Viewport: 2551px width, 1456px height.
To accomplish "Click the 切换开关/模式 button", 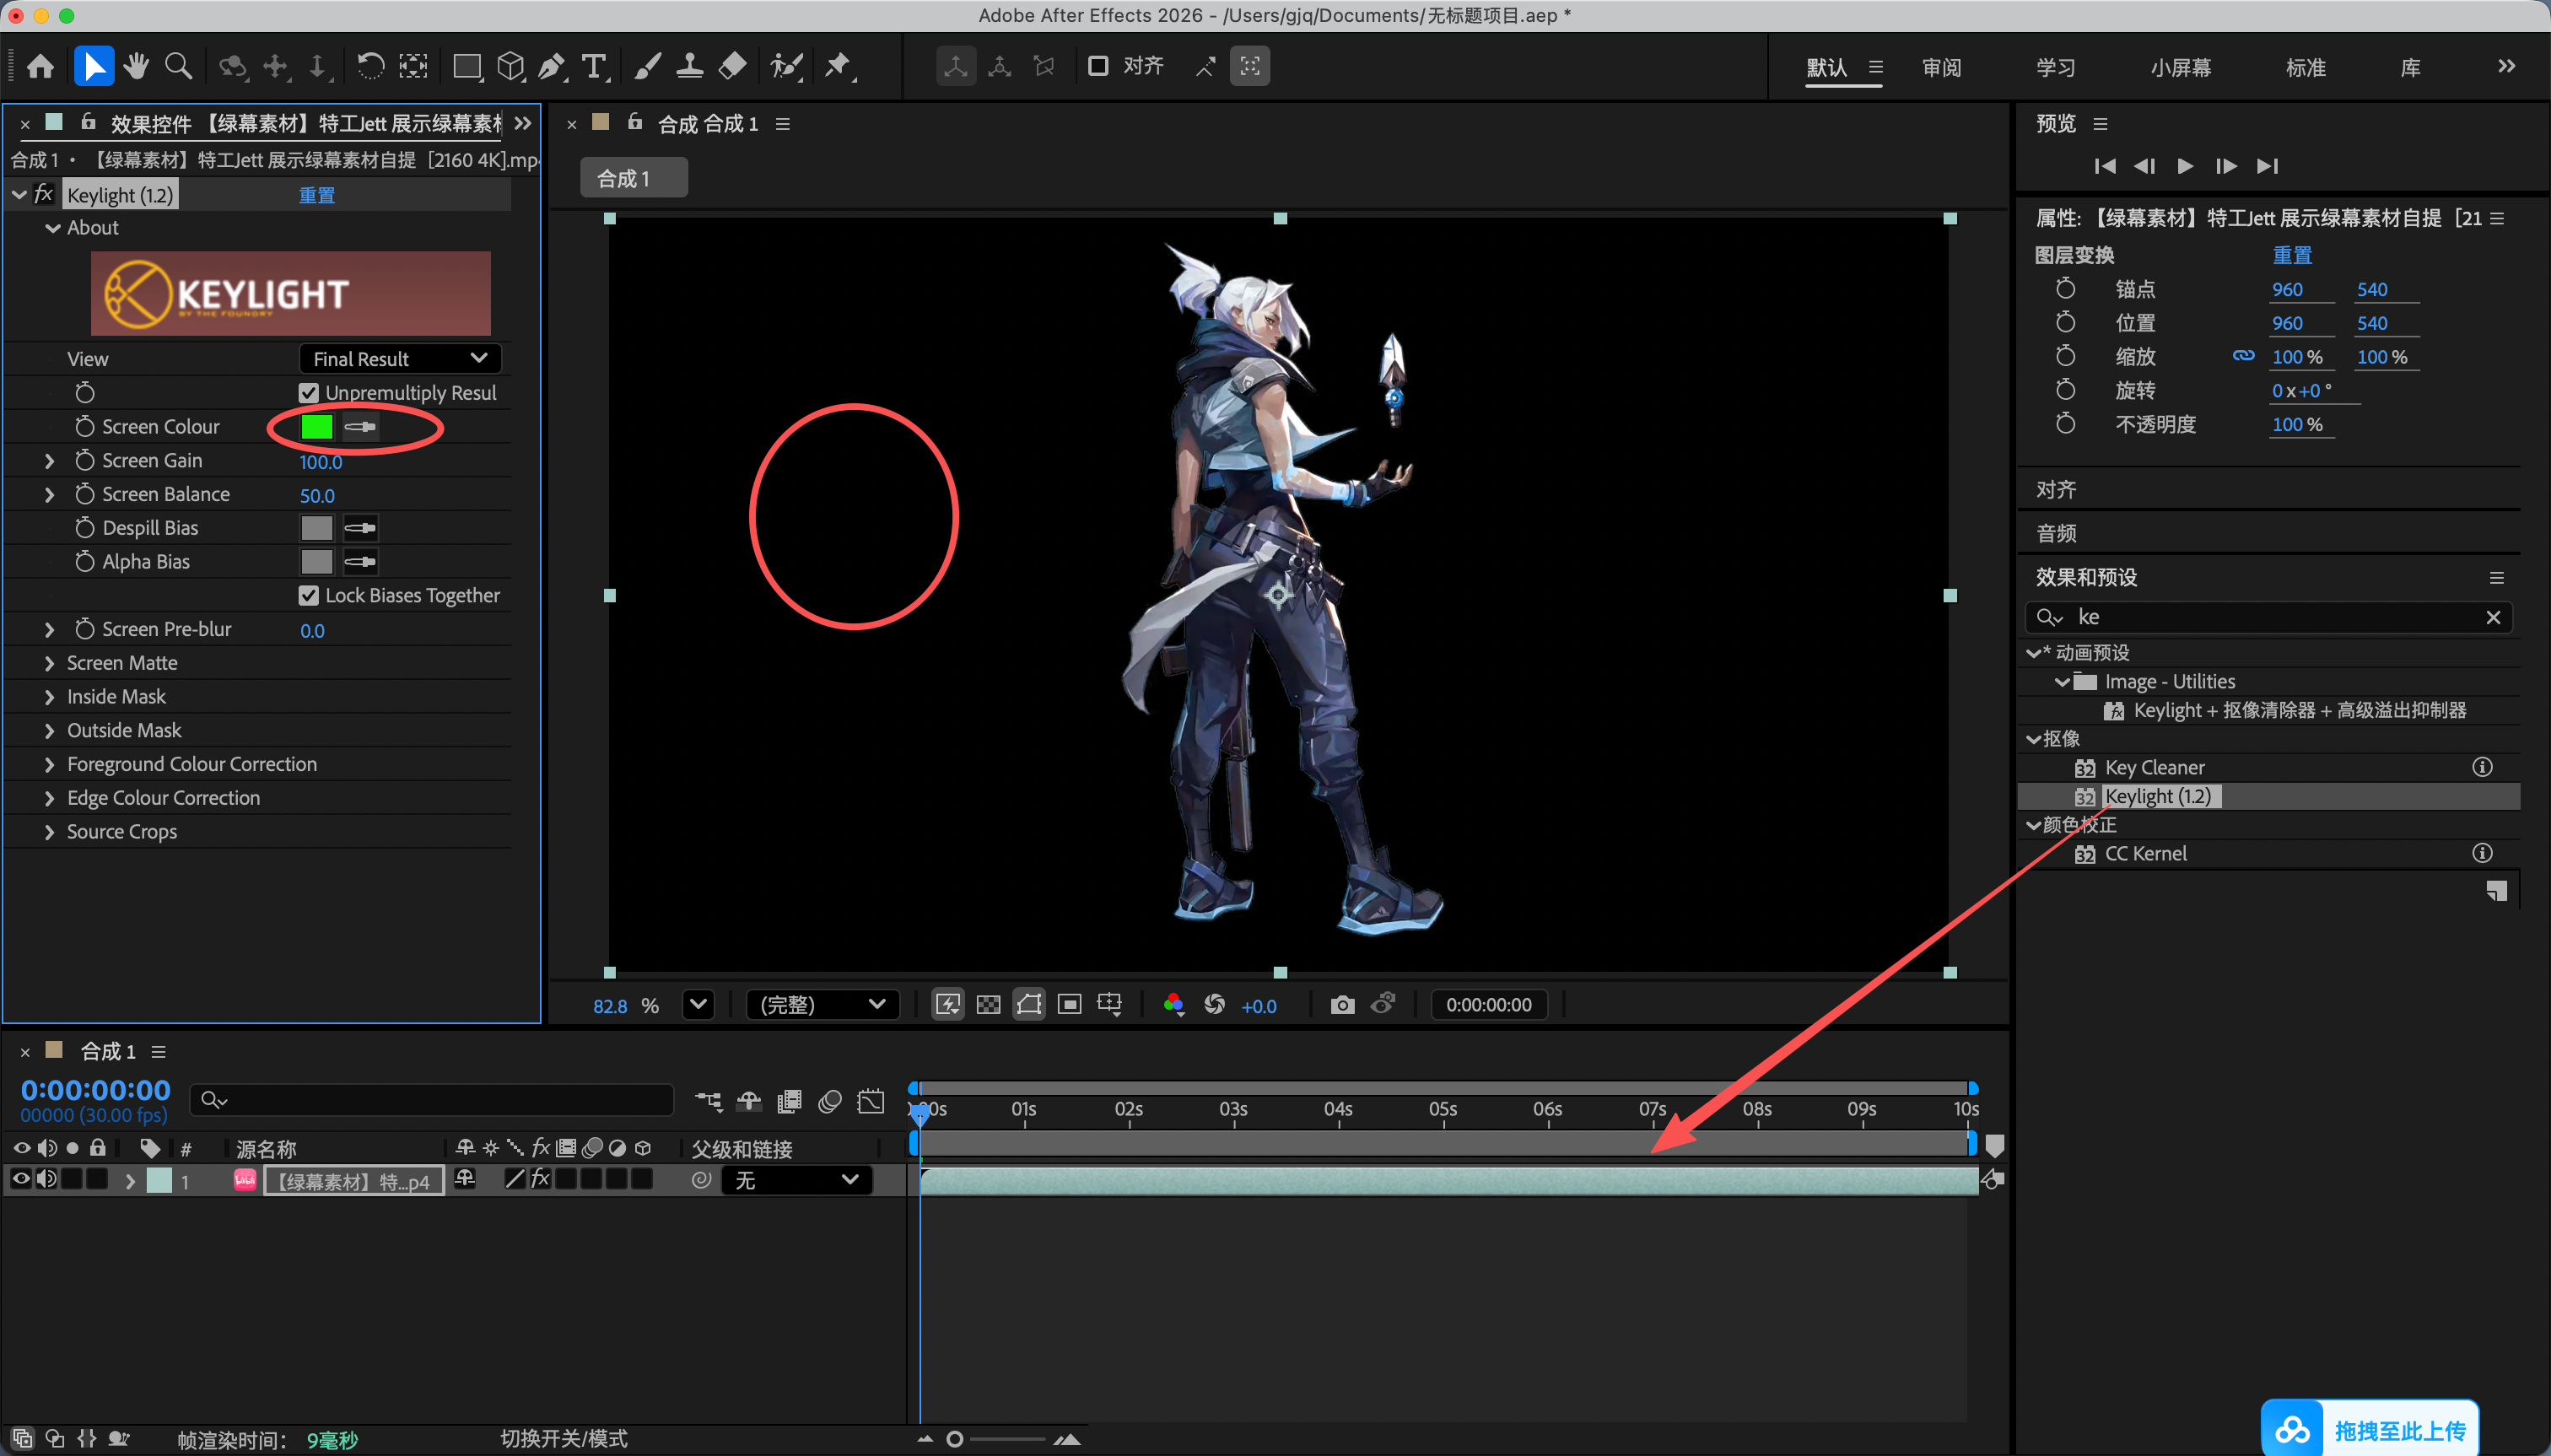I will pyautogui.click(x=564, y=1438).
